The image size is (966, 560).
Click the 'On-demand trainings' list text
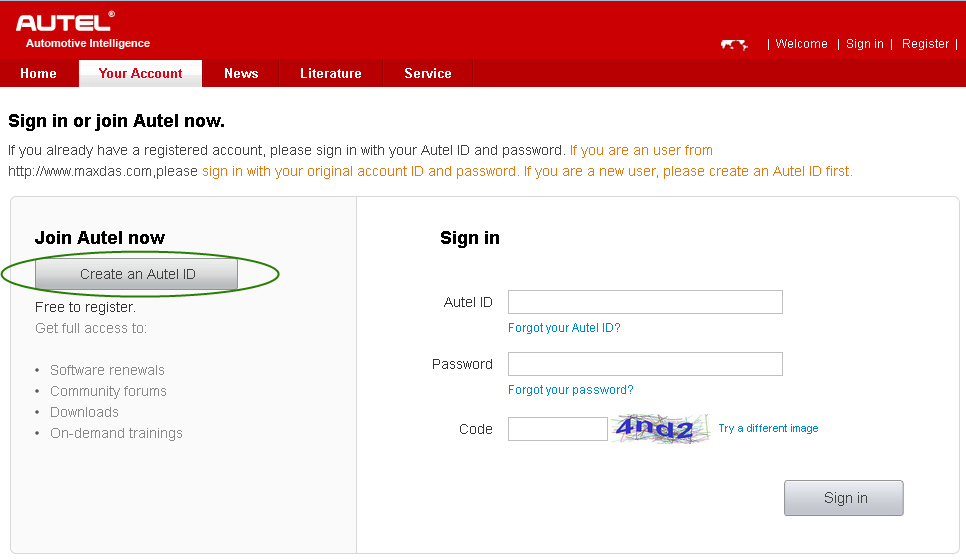(116, 433)
